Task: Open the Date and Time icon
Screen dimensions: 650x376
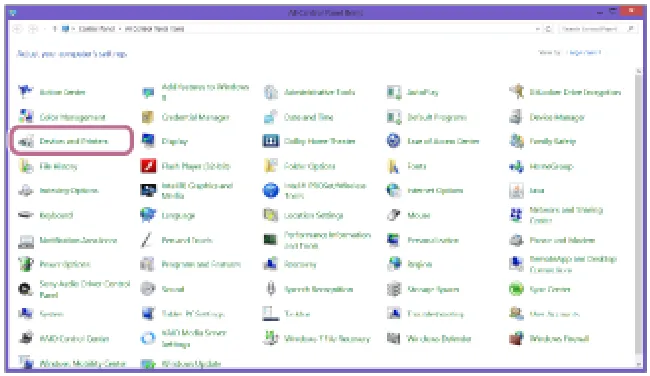Action: tap(271, 117)
